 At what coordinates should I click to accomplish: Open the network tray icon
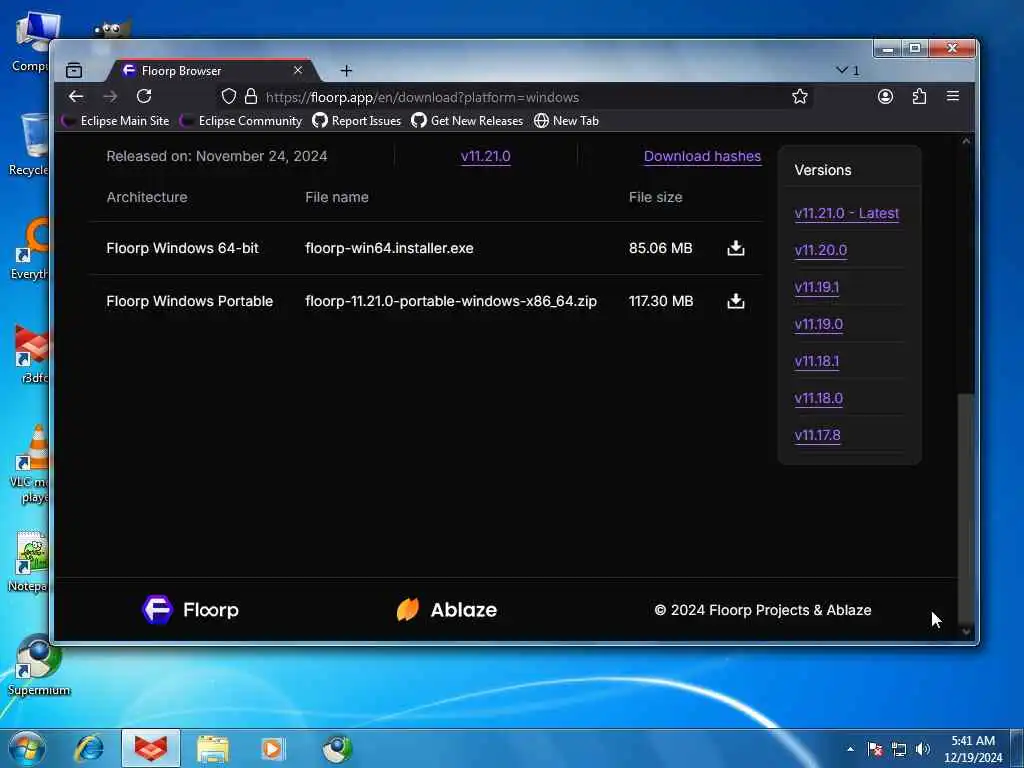(x=899, y=749)
